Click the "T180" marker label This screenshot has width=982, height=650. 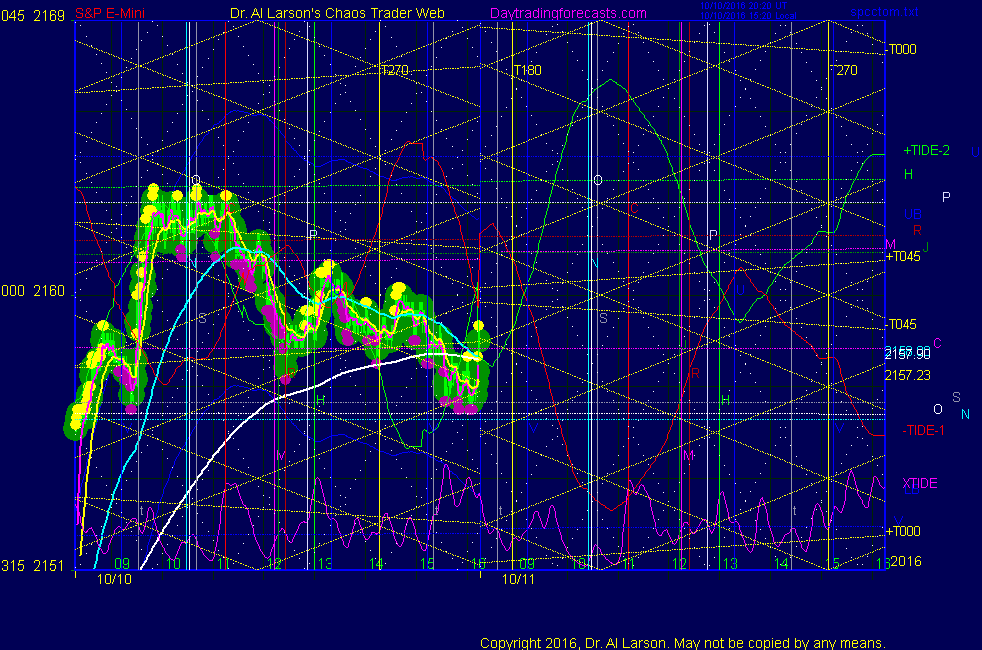[x=527, y=70]
